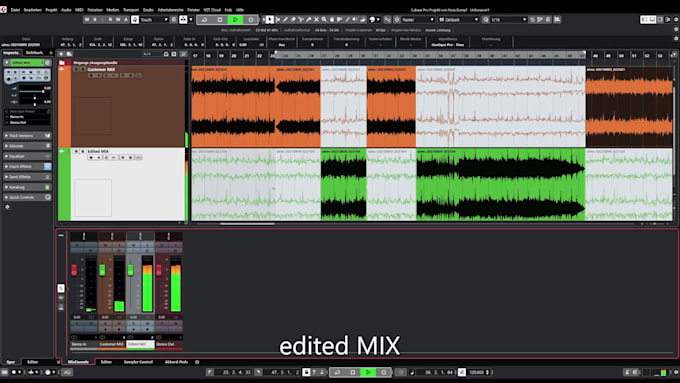This screenshot has height=383, width=680.
Task: Toggle global Write W automation button
Action: [118, 20]
